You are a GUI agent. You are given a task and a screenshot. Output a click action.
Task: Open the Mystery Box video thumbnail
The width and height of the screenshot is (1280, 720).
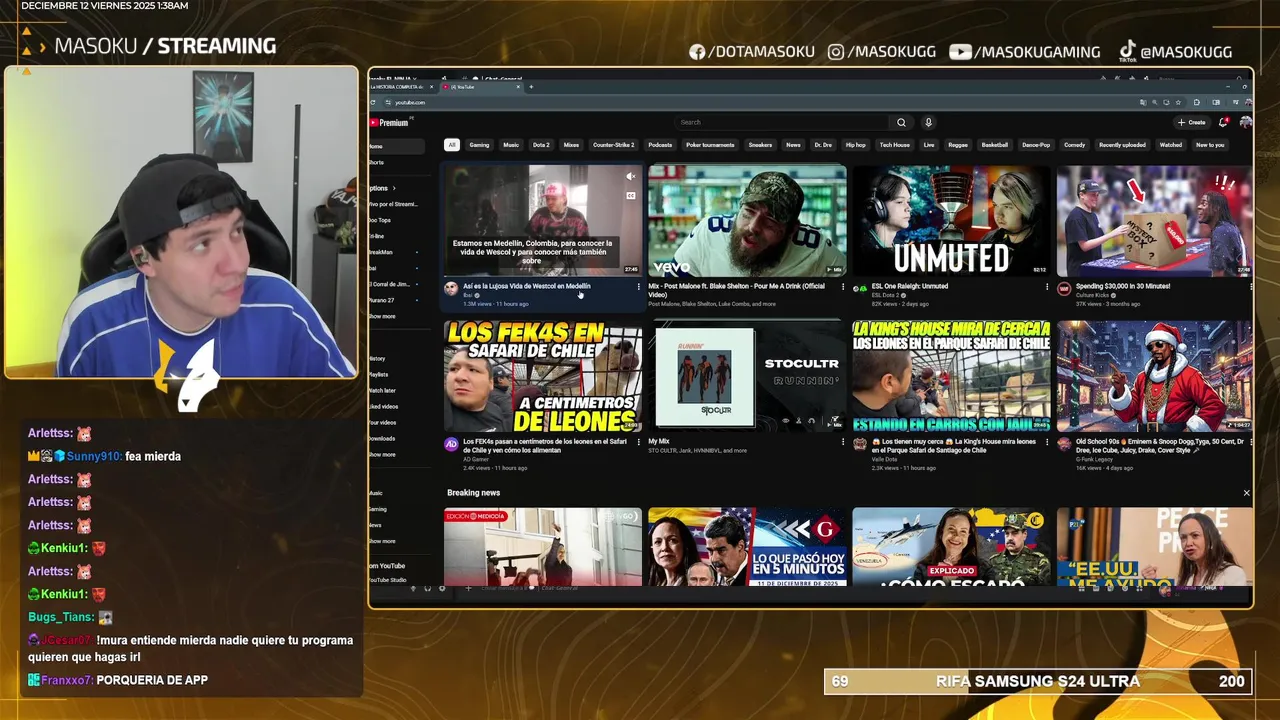click(1155, 221)
